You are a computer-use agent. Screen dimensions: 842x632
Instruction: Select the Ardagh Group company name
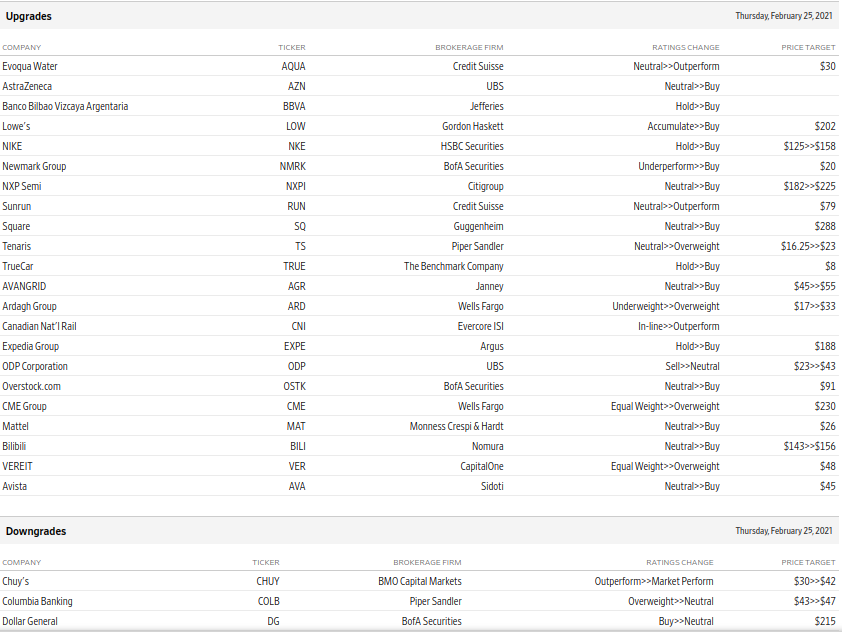pyautogui.click(x=29, y=306)
